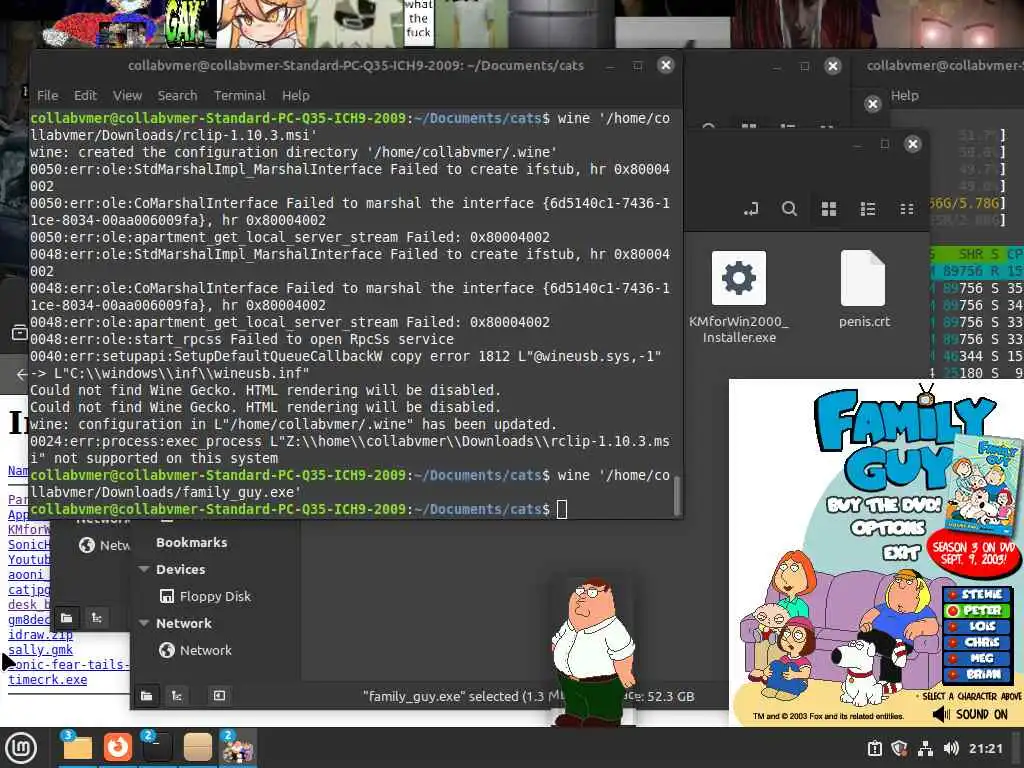Open the archive manager taskbar icon
The width and height of the screenshot is (1024, 768).
point(197,748)
